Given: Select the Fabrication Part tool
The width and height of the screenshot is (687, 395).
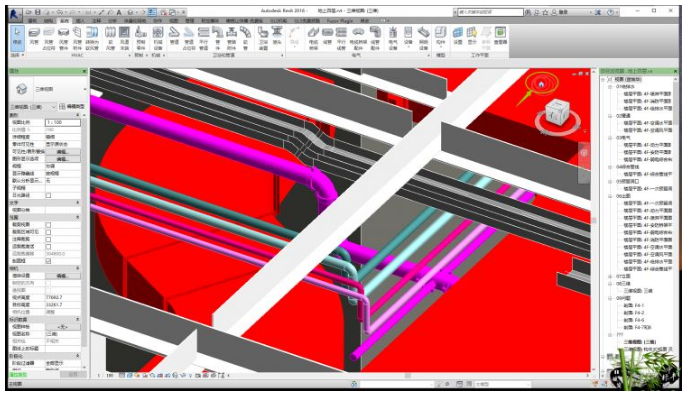Looking at the screenshot, I should 141,37.
